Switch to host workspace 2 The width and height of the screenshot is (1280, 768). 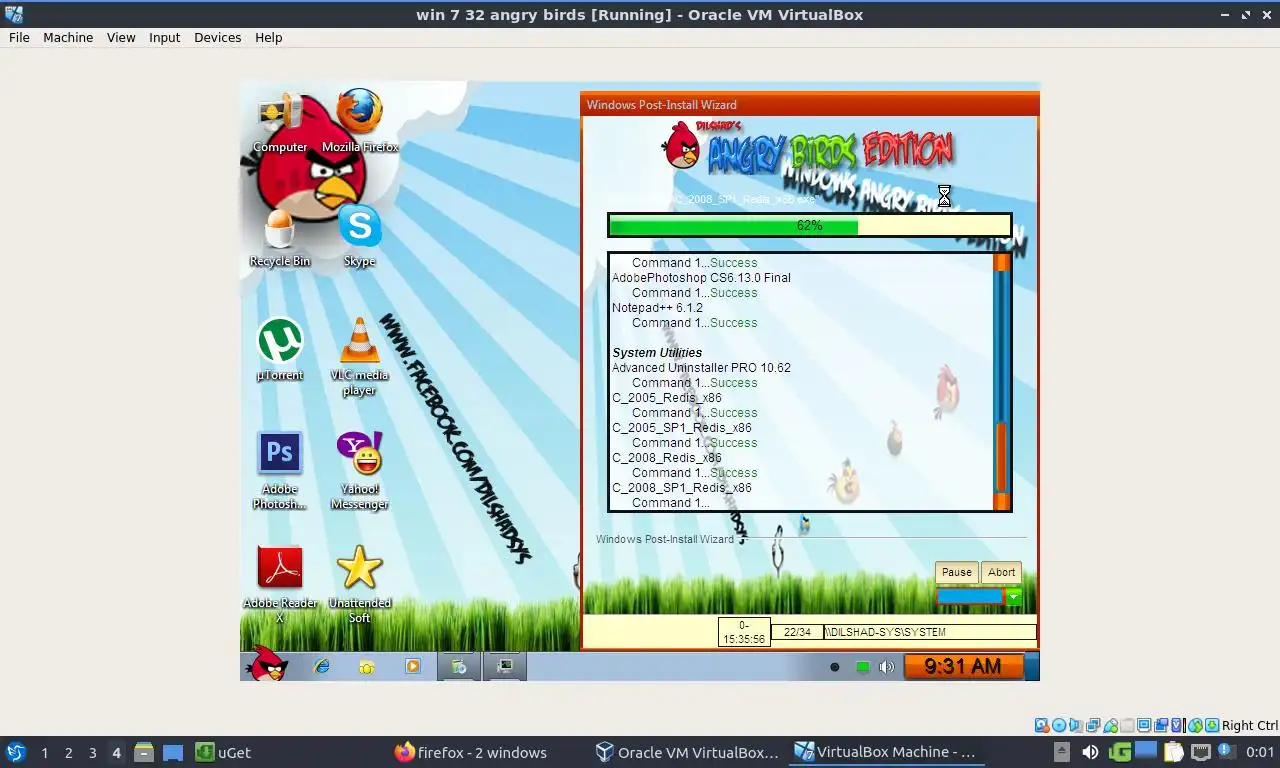(x=68, y=753)
